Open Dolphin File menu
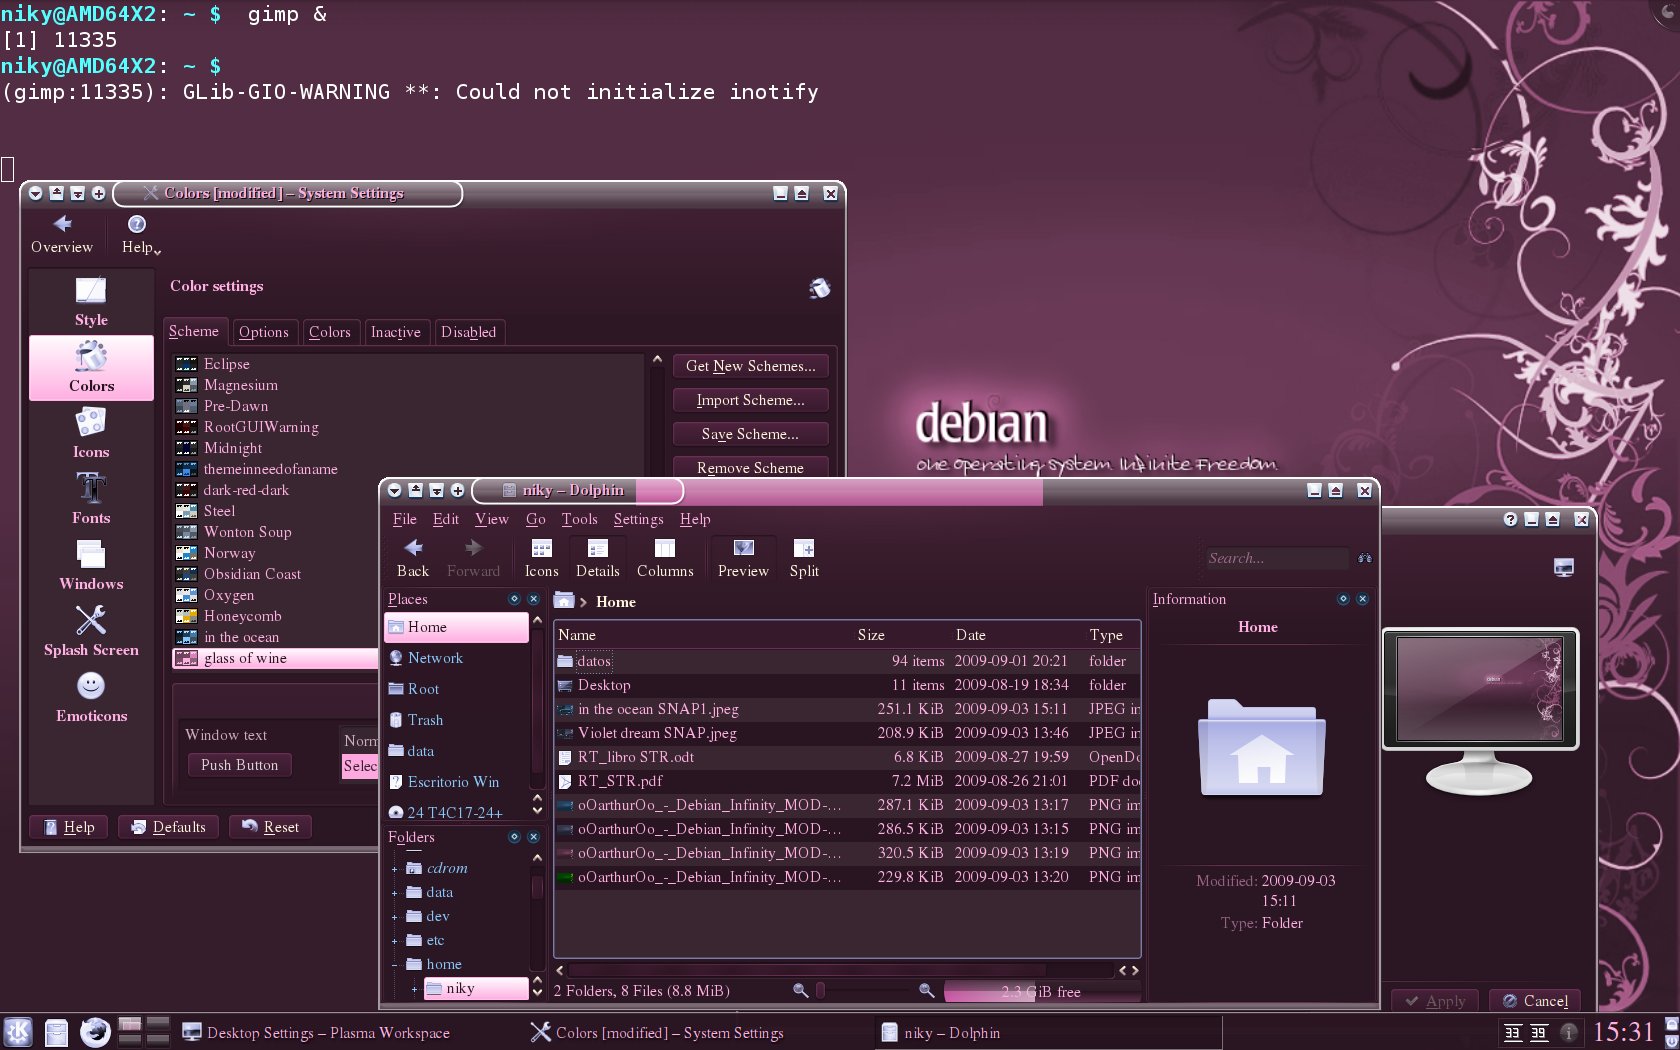The image size is (1680, 1050). (x=405, y=519)
